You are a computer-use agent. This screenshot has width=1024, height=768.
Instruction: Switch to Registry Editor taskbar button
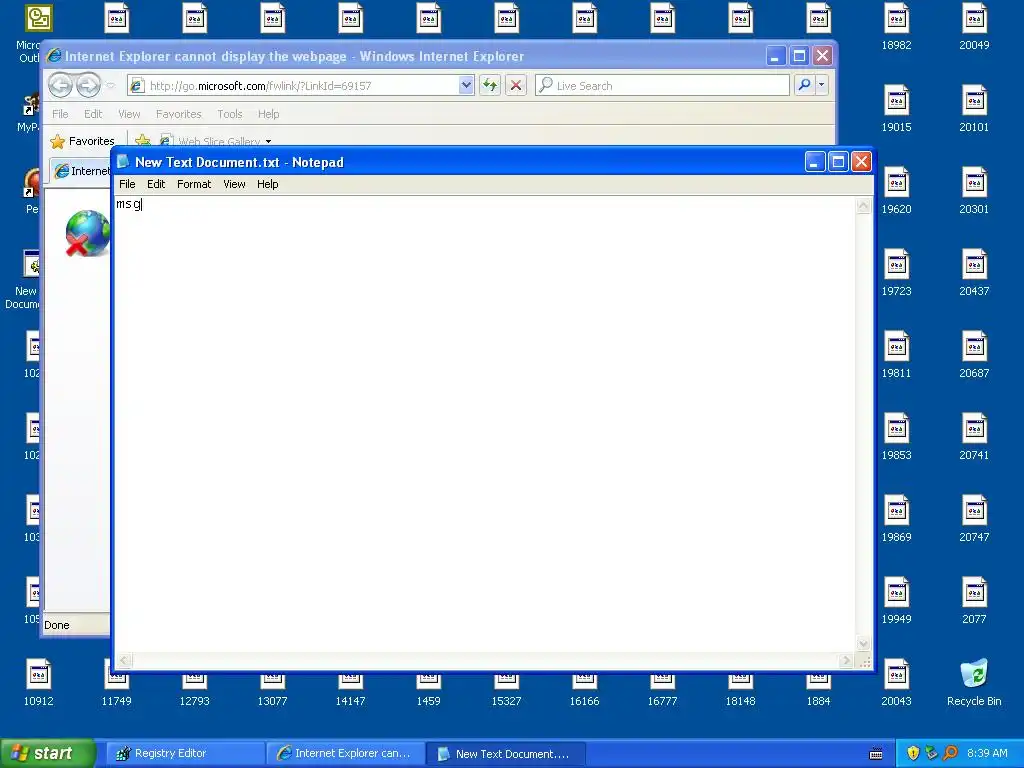pos(184,754)
